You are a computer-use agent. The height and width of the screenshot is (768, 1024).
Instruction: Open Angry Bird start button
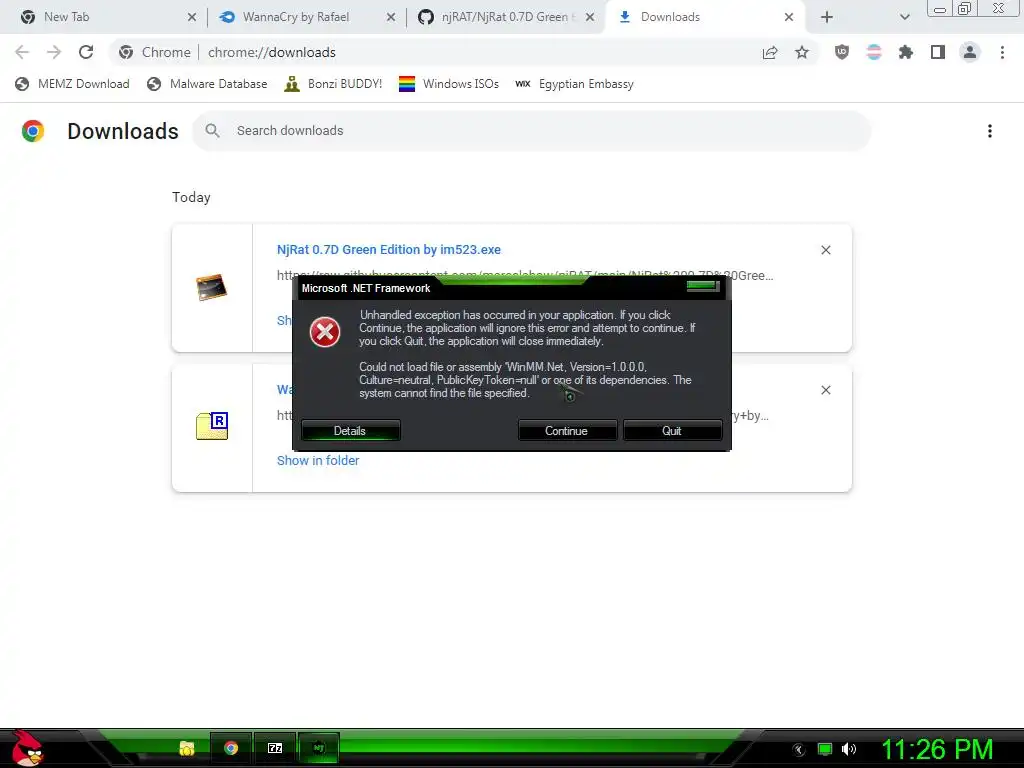click(x=27, y=748)
